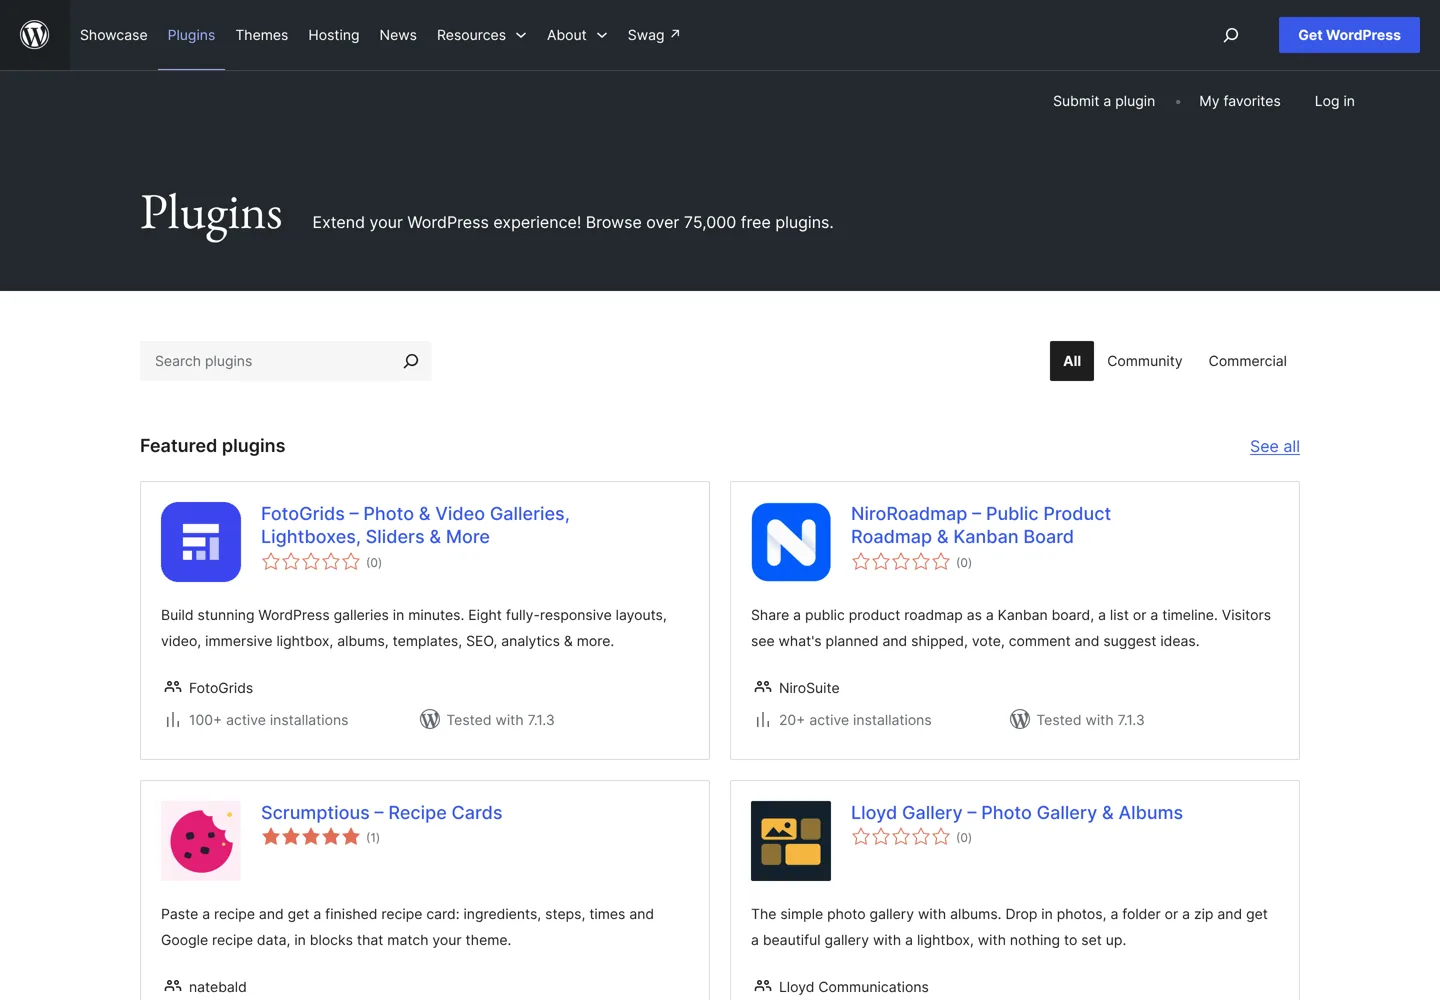Open Submit a plugin link
Image resolution: width=1440 pixels, height=1000 pixels.
coord(1104,101)
